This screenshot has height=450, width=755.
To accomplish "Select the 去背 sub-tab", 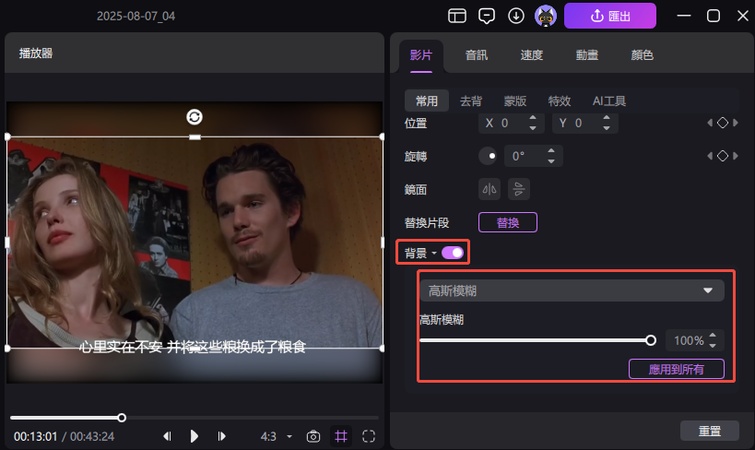I will click(471, 101).
